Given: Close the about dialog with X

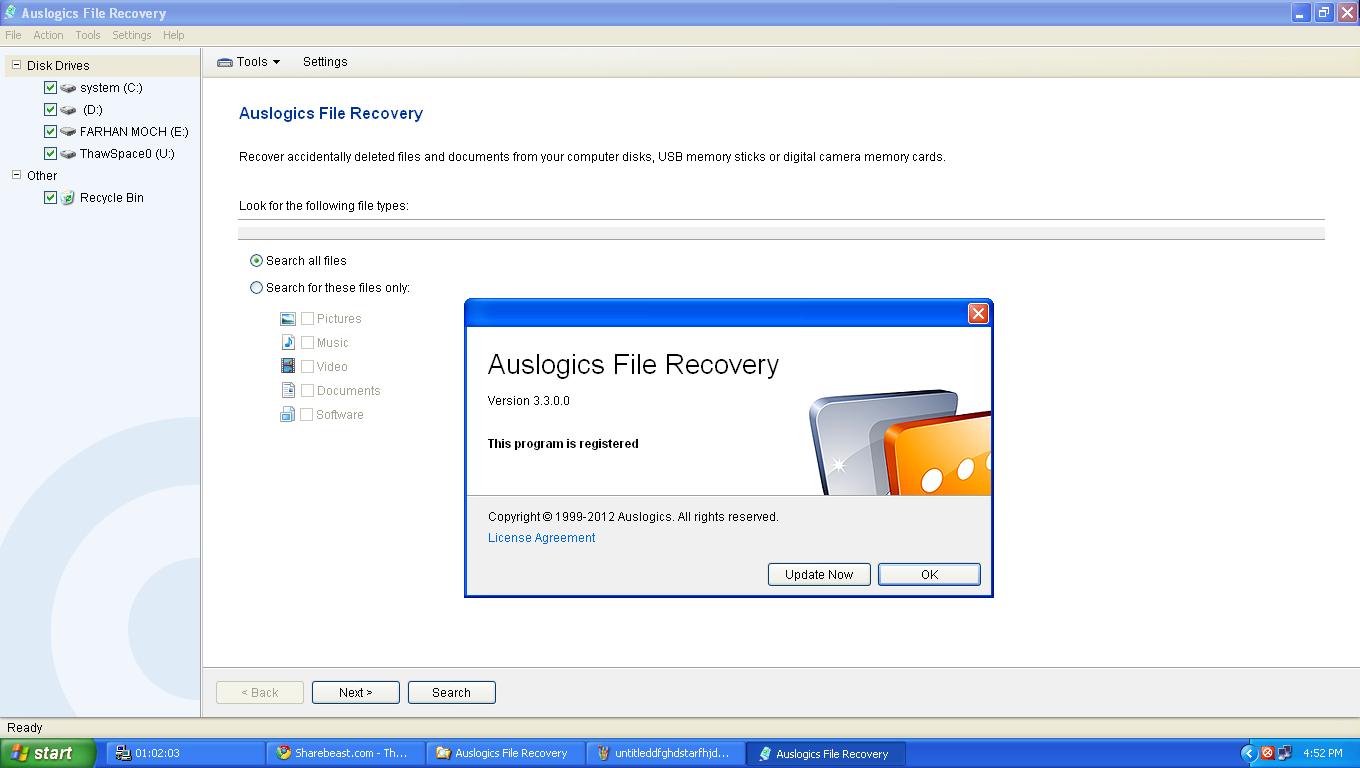Looking at the screenshot, I should click(x=978, y=313).
